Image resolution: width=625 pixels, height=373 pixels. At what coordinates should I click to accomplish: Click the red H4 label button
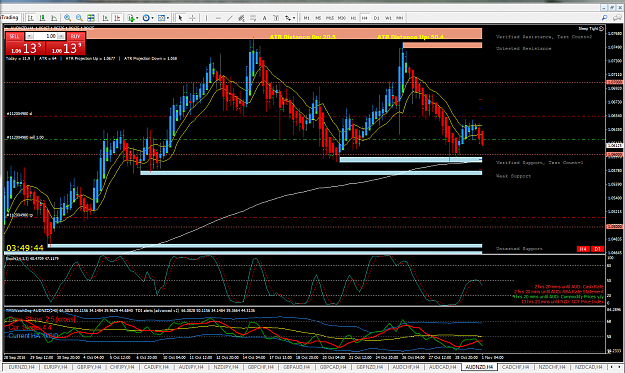583,249
